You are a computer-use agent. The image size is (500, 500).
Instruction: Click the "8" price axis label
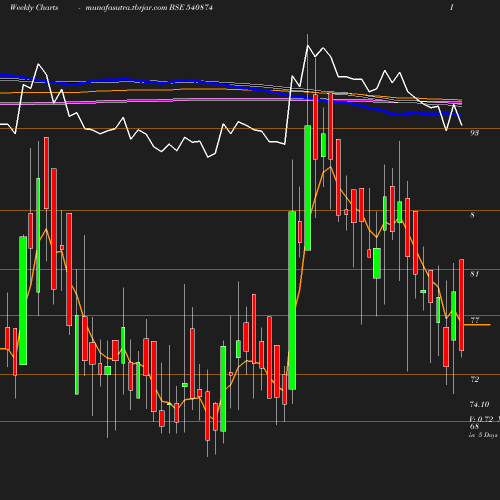[x=472, y=215]
